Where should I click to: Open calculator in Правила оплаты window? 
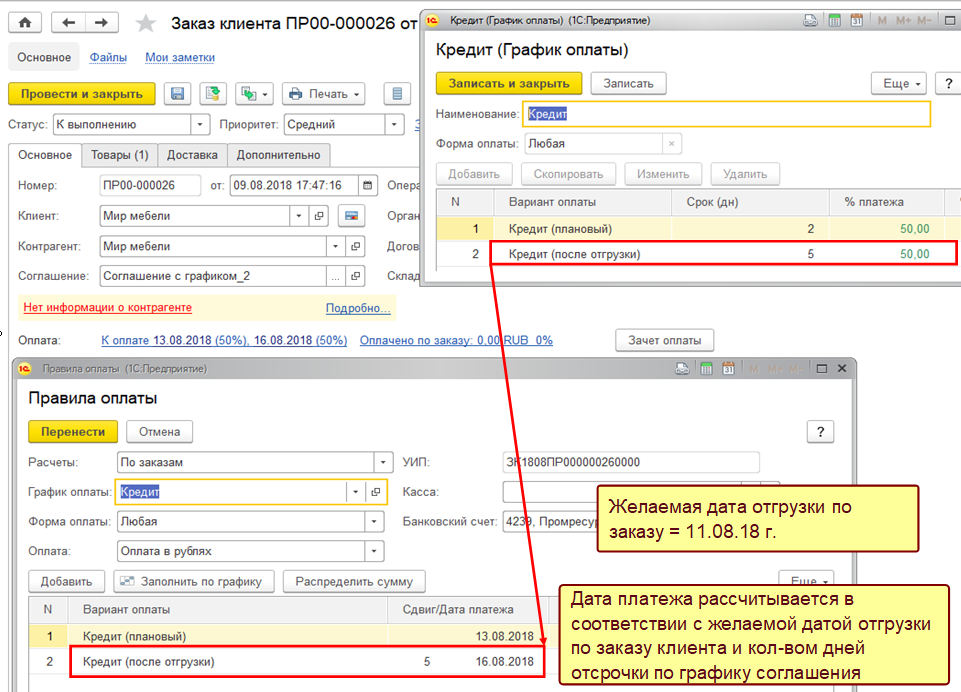706,368
